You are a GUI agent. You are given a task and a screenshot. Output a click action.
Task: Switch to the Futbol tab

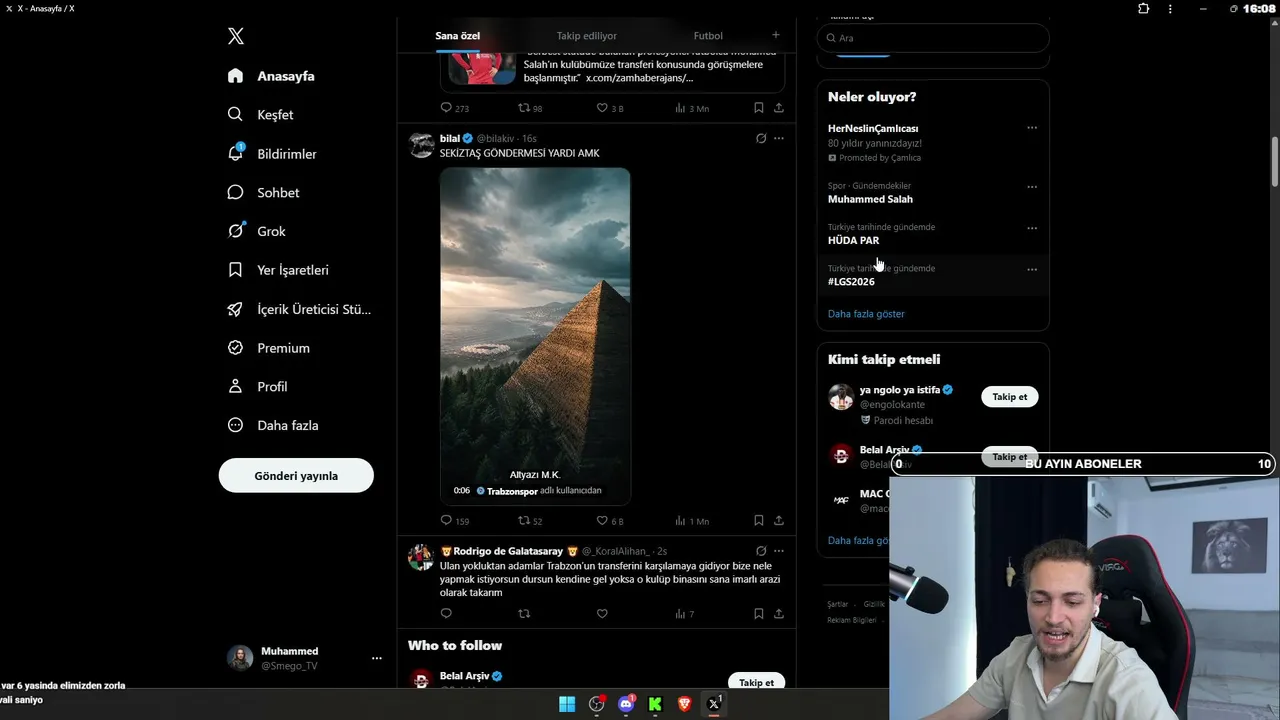coord(708,36)
